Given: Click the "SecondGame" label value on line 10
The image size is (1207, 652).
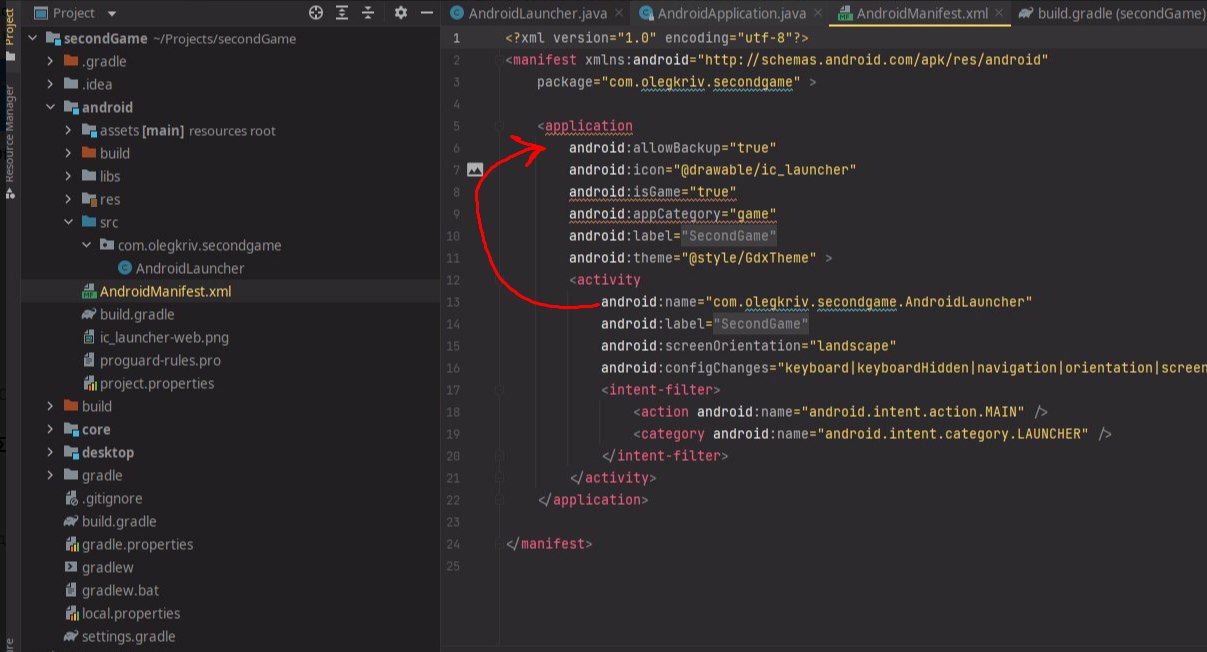Looking at the screenshot, I should coord(729,236).
